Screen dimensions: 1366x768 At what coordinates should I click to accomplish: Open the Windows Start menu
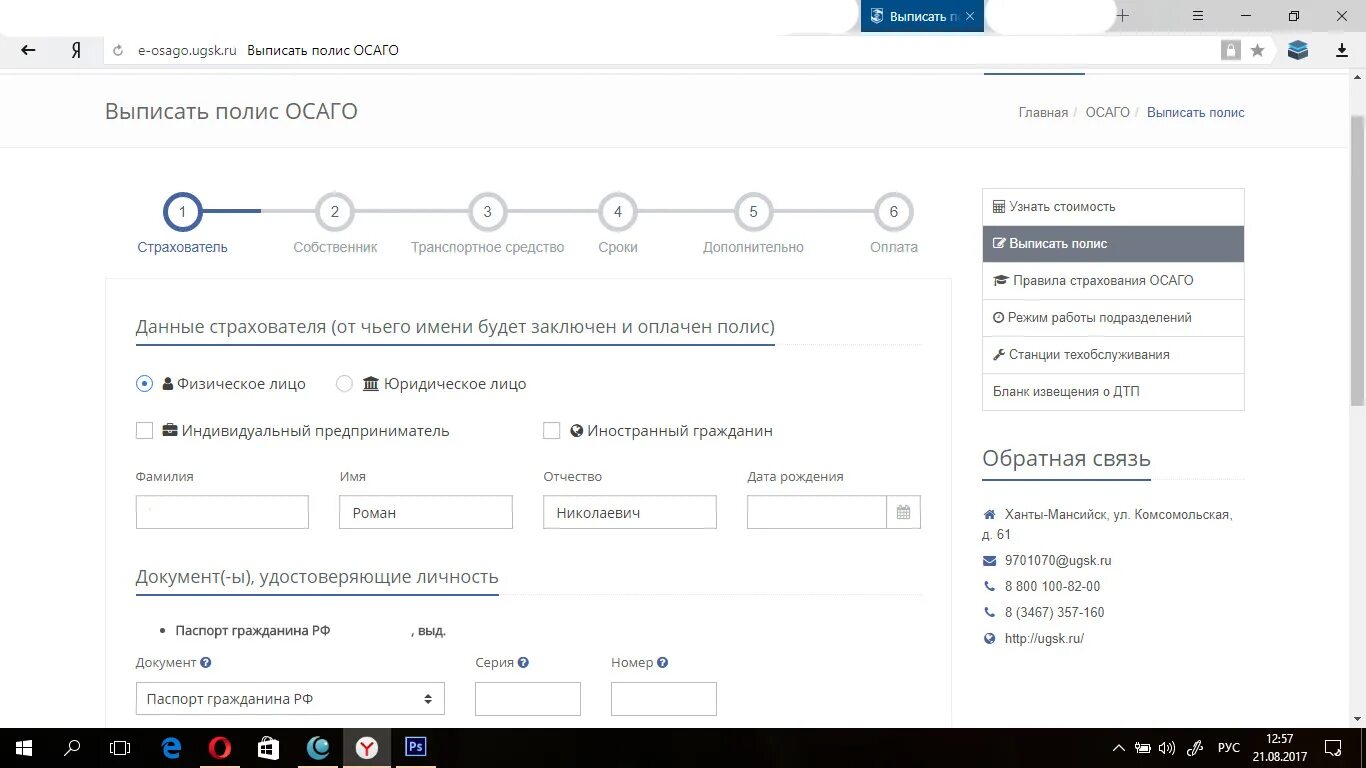click(x=24, y=747)
